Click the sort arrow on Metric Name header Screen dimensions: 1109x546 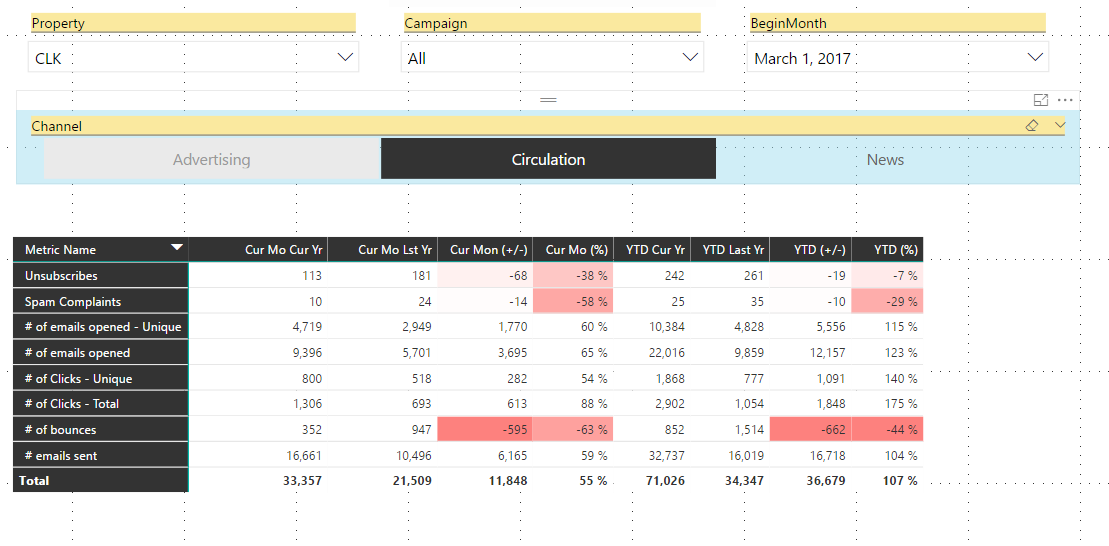coord(177,247)
